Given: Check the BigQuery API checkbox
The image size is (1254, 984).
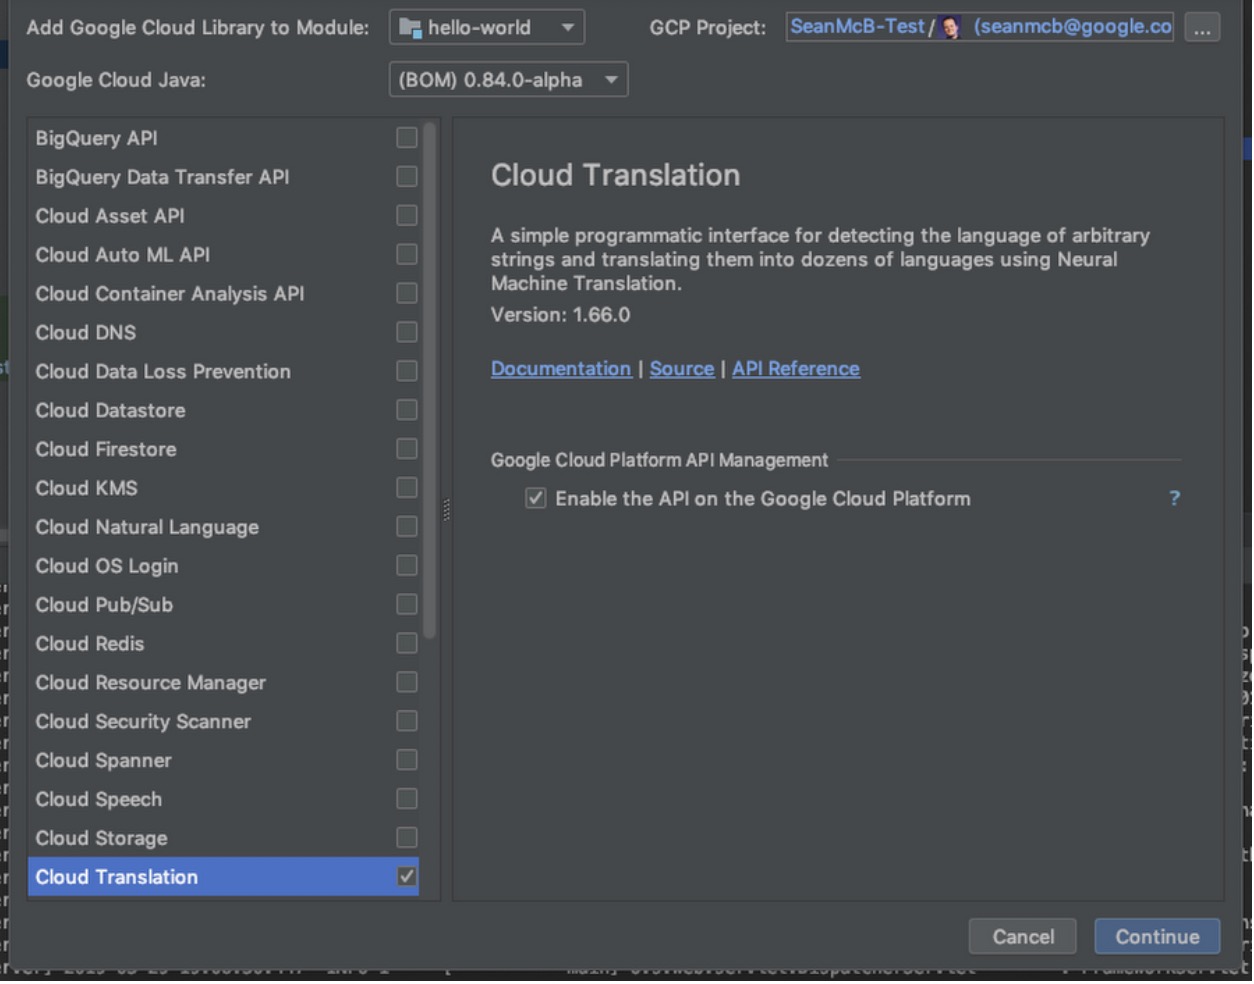Looking at the screenshot, I should (405, 138).
